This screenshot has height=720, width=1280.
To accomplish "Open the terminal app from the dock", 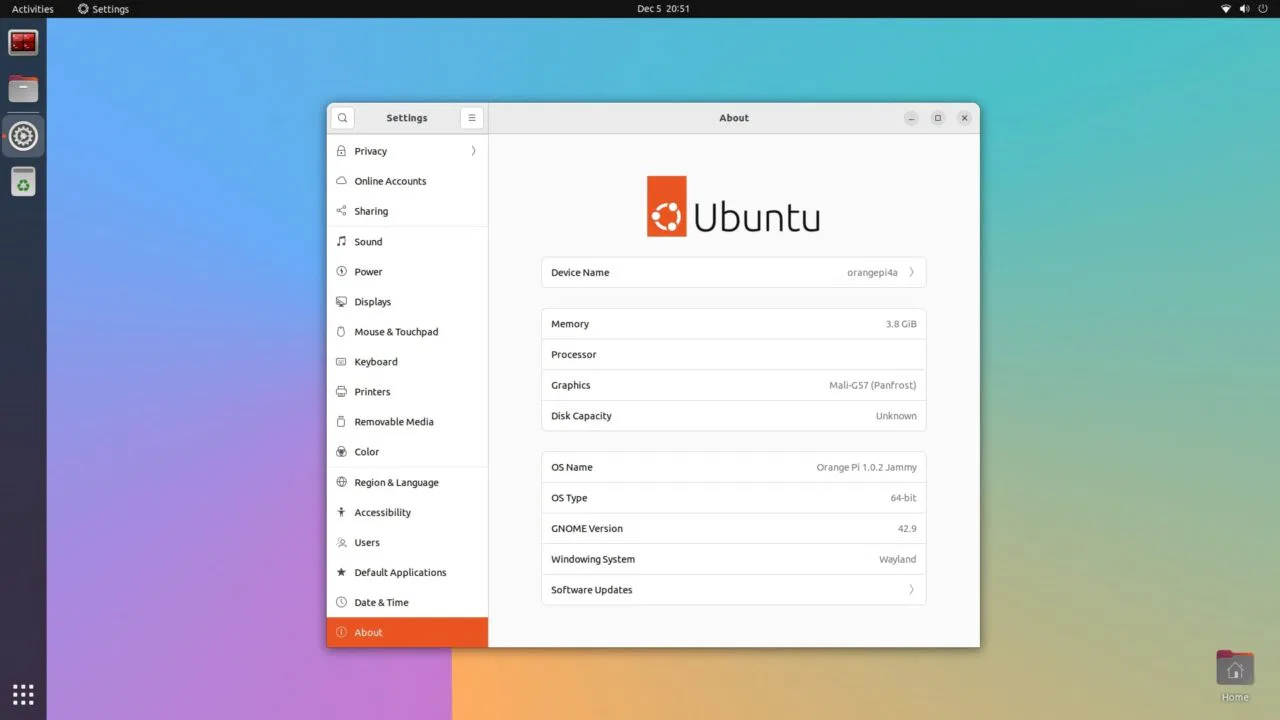I will [23, 41].
